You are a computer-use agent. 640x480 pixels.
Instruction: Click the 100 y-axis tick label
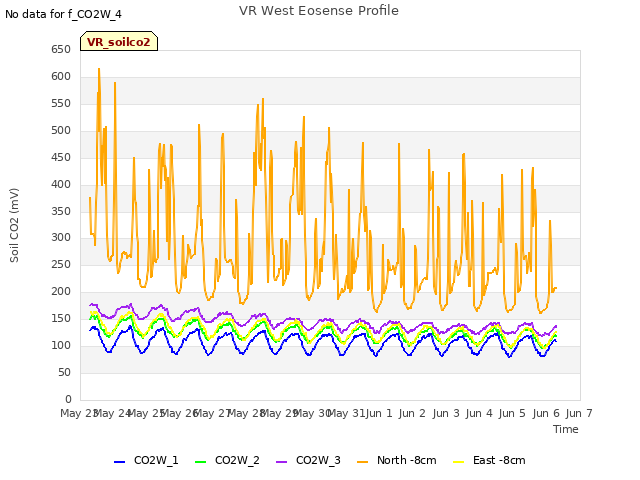pyautogui.click(x=61, y=345)
